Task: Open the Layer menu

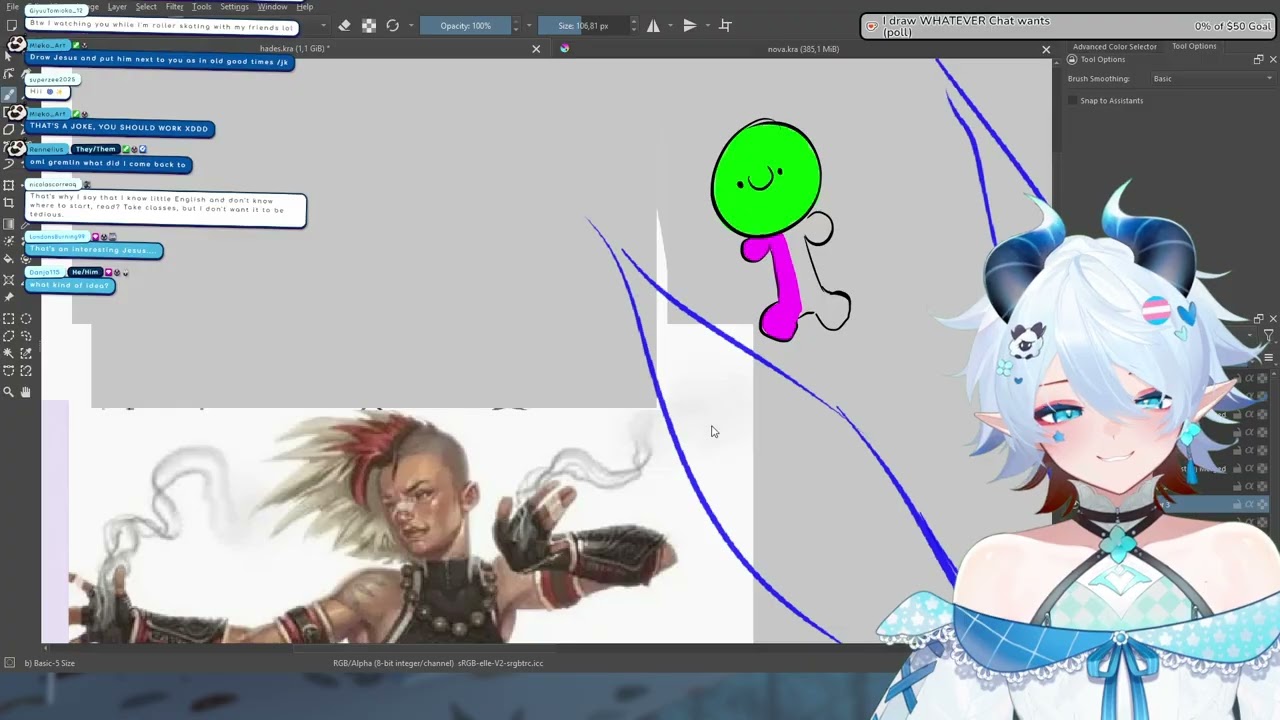Action: pos(117,7)
